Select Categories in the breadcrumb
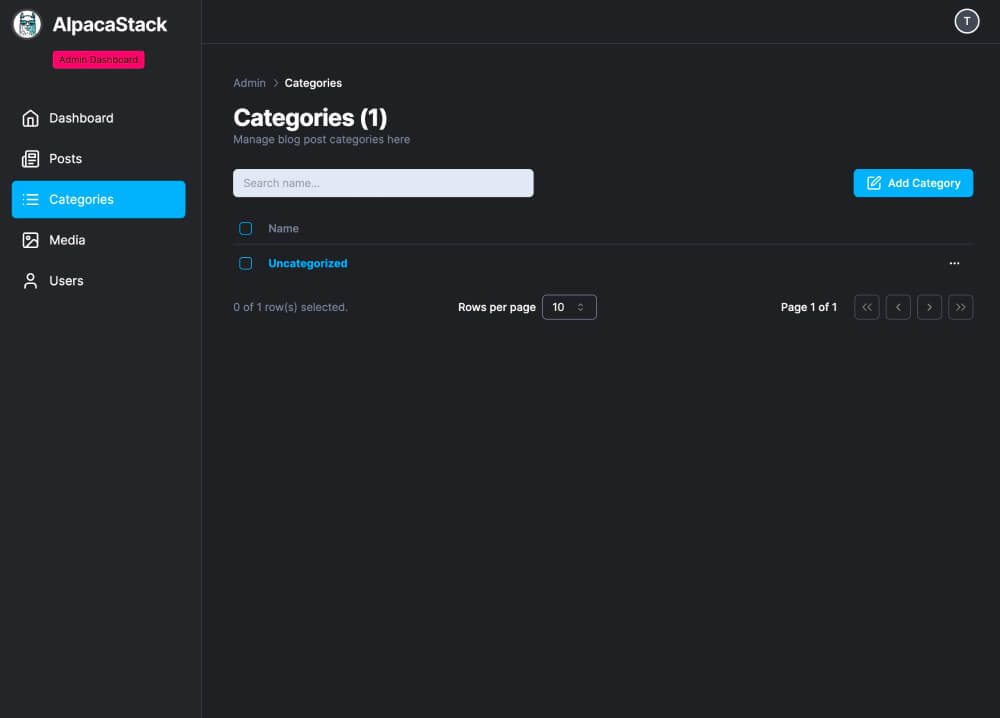The width and height of the screenshot is (1000, 718). tap(313, 83)
